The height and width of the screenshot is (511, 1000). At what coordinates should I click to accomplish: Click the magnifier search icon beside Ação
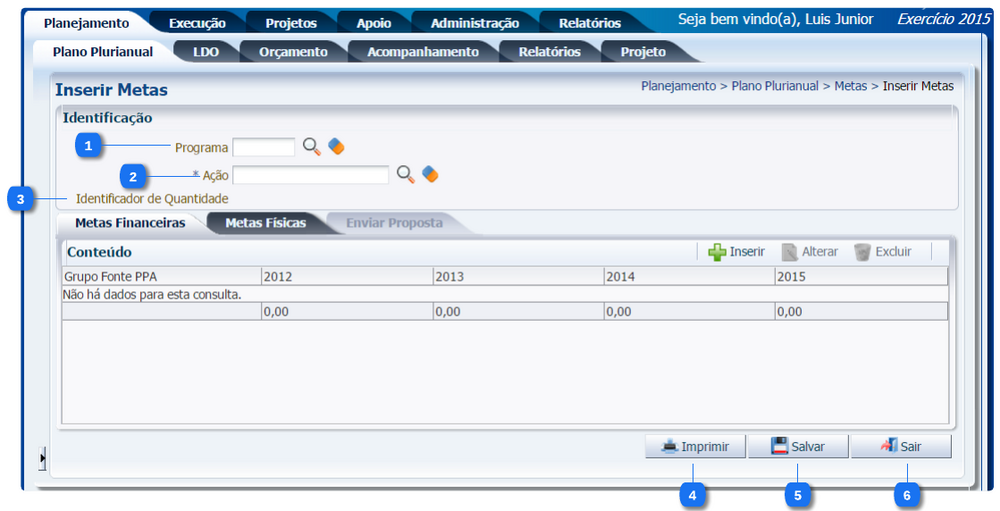pyautogui.click(x=405, y=174)
